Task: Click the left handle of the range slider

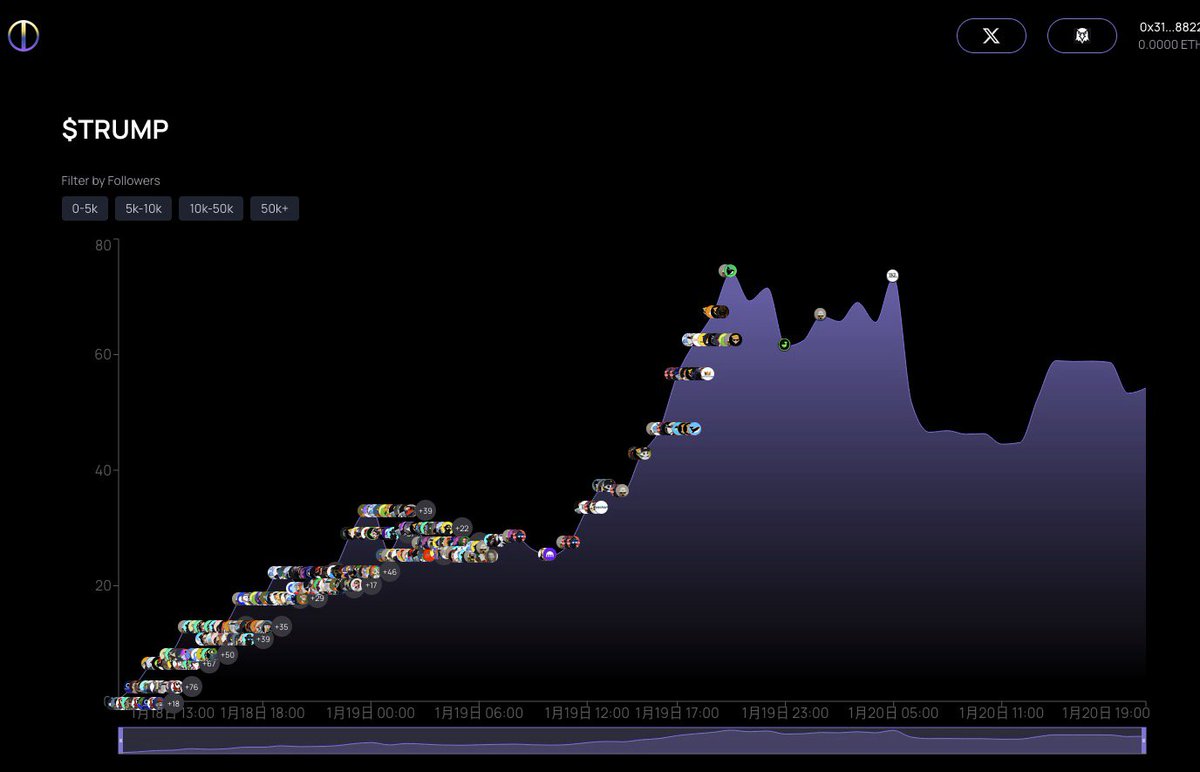Action: (121, 740)
